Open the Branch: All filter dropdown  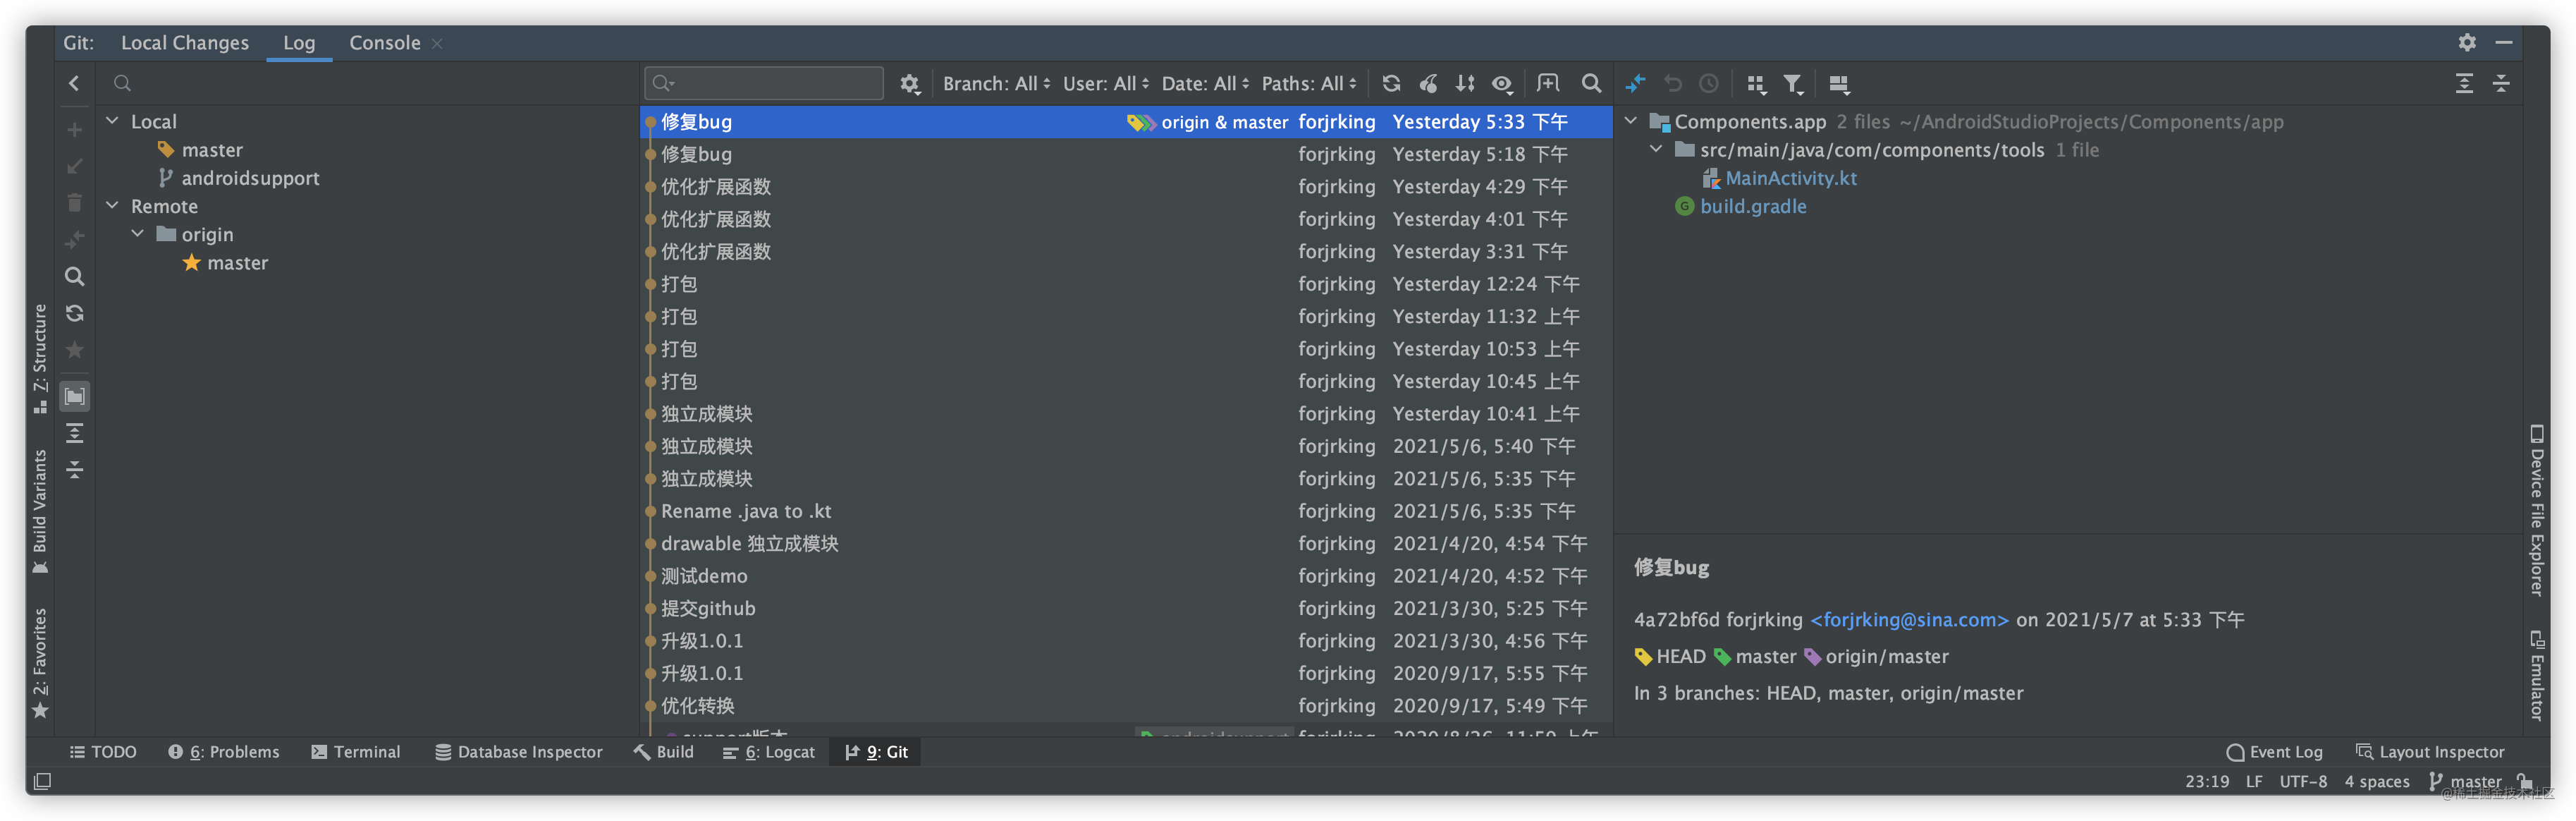[996, 84]
